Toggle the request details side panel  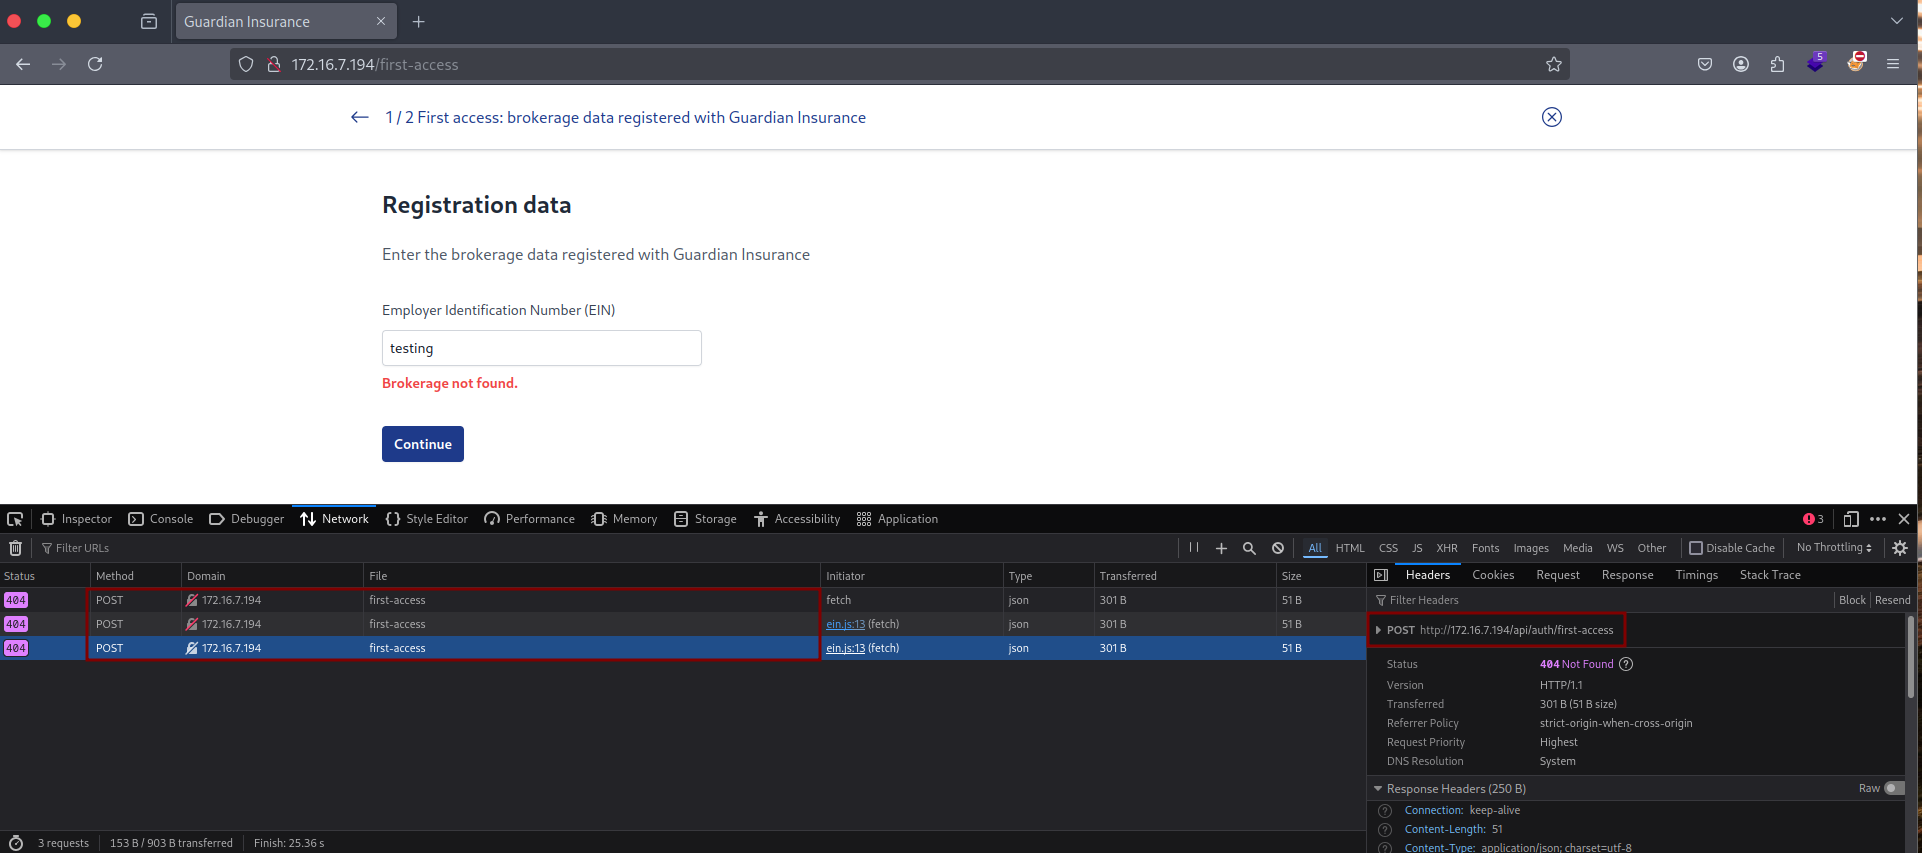pos(1381,575)
